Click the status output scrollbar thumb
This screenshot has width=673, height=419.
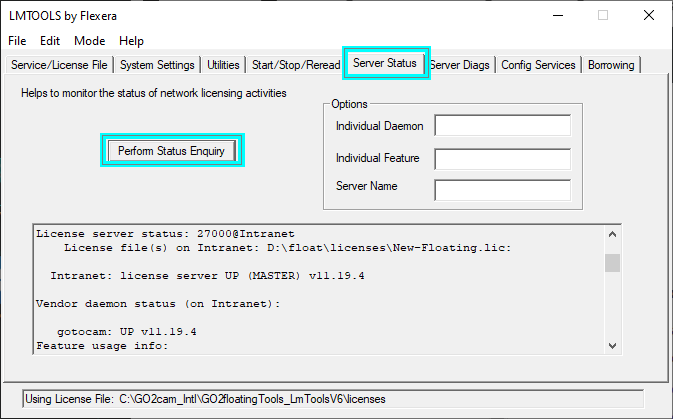pyautogui.click(x=612, y=263)
